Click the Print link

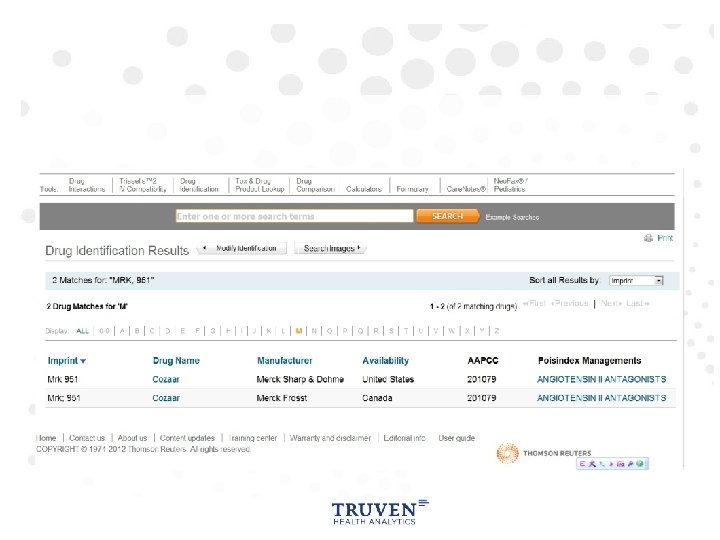(x=664, y=238)
